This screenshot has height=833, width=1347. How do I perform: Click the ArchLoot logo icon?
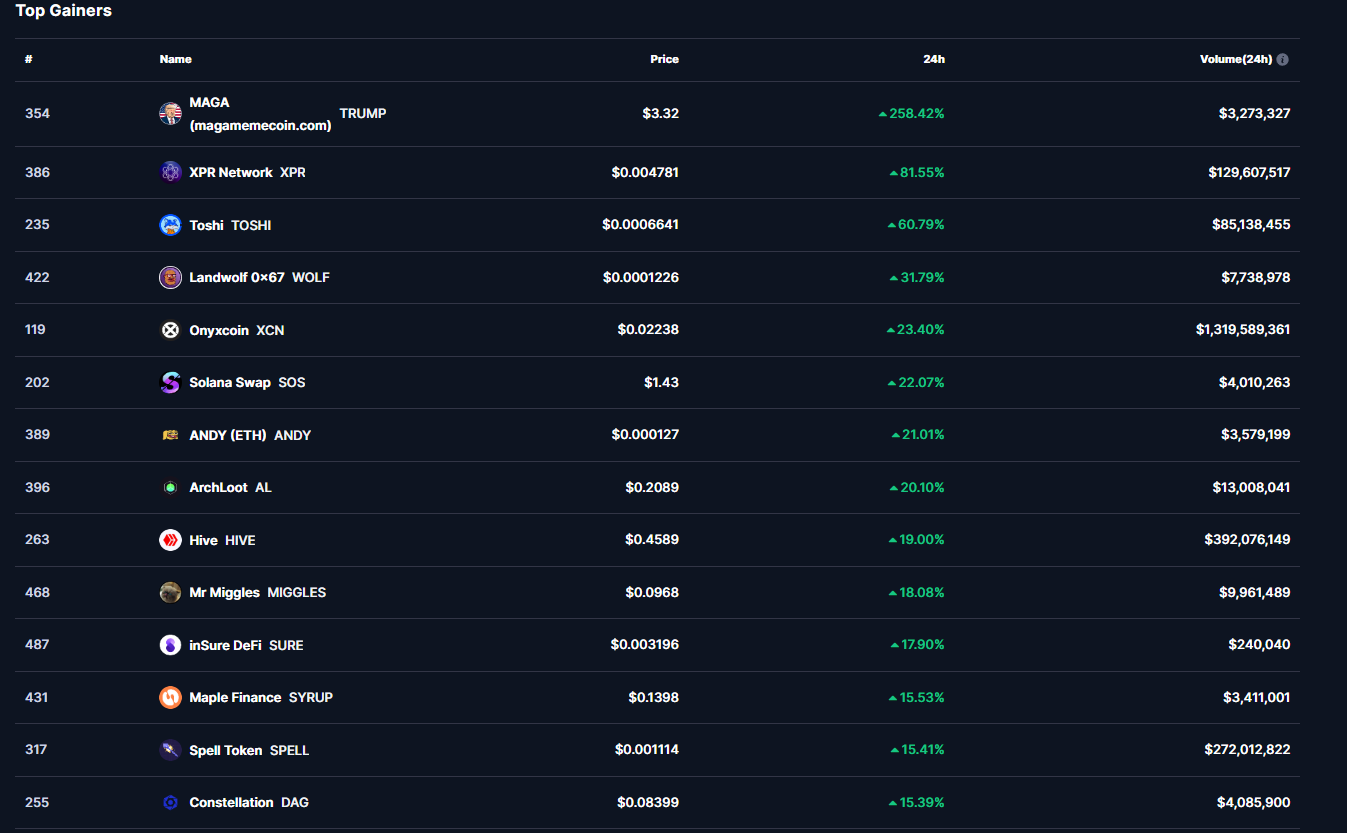170,487
